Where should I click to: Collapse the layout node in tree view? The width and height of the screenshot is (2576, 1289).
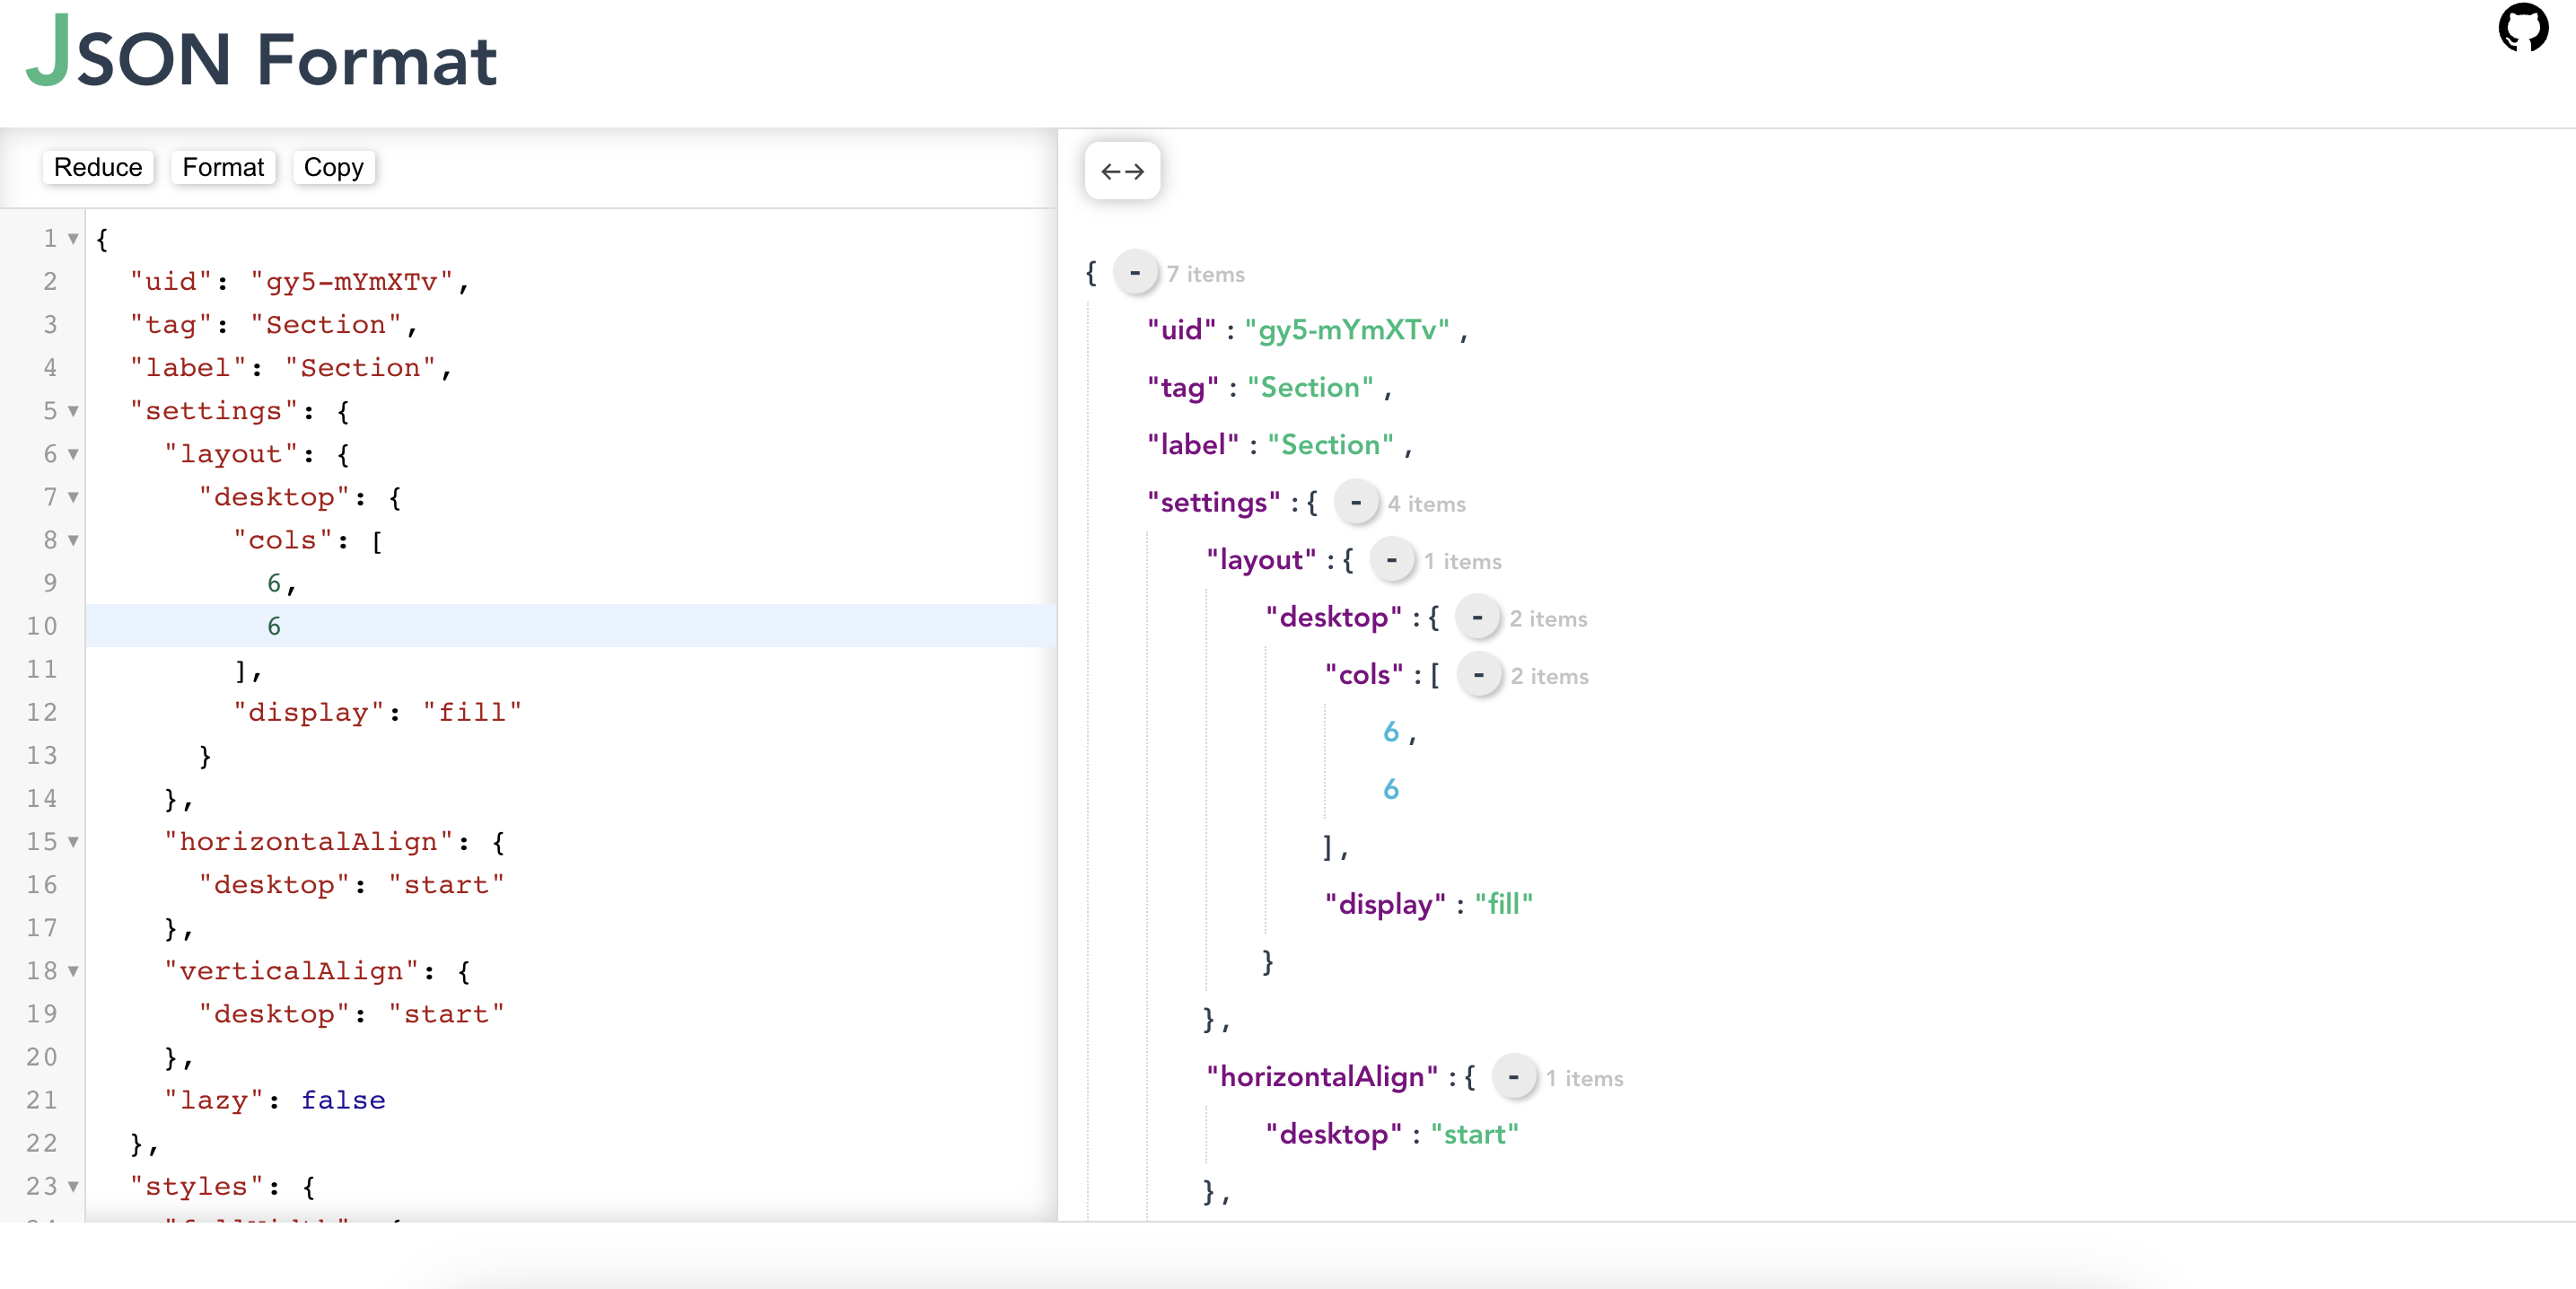[x=1391, y=560]
